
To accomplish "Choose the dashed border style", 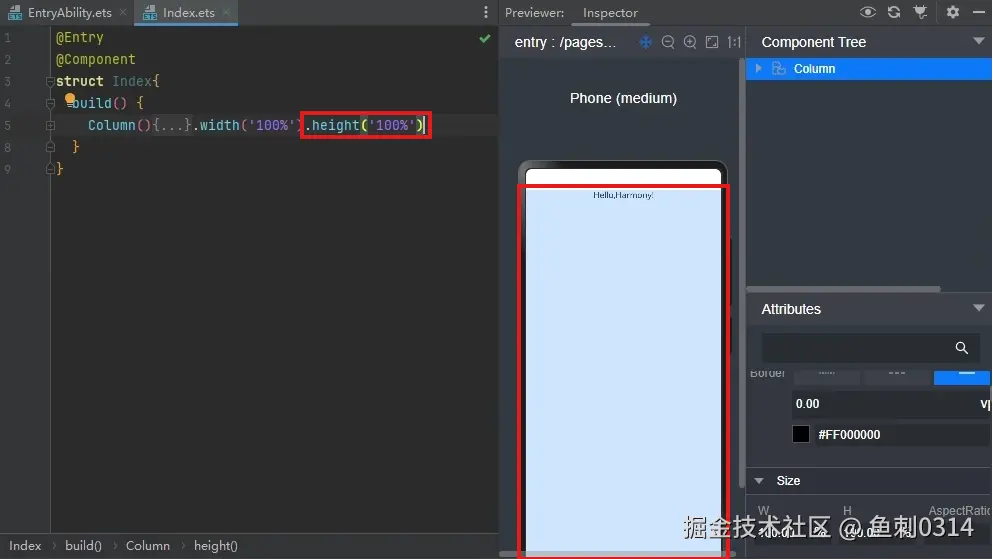I will click(x=896, y=376).
